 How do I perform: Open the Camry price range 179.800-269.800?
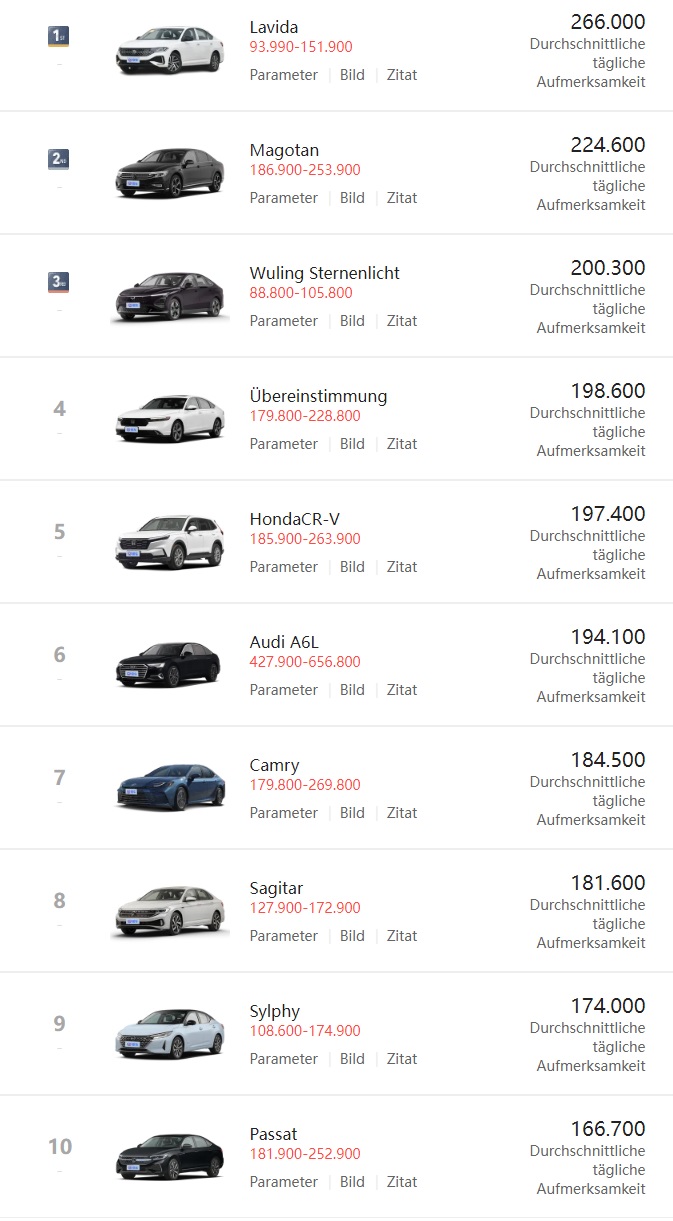305,787
